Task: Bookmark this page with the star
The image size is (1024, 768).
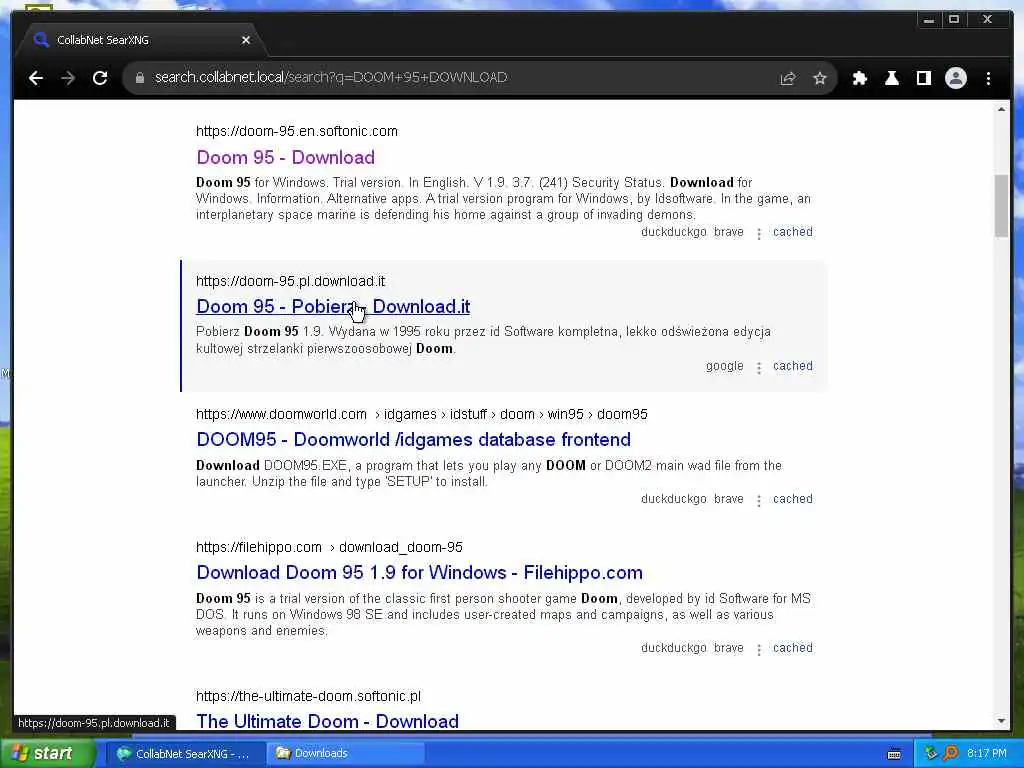Action: (x=820, y=78)
